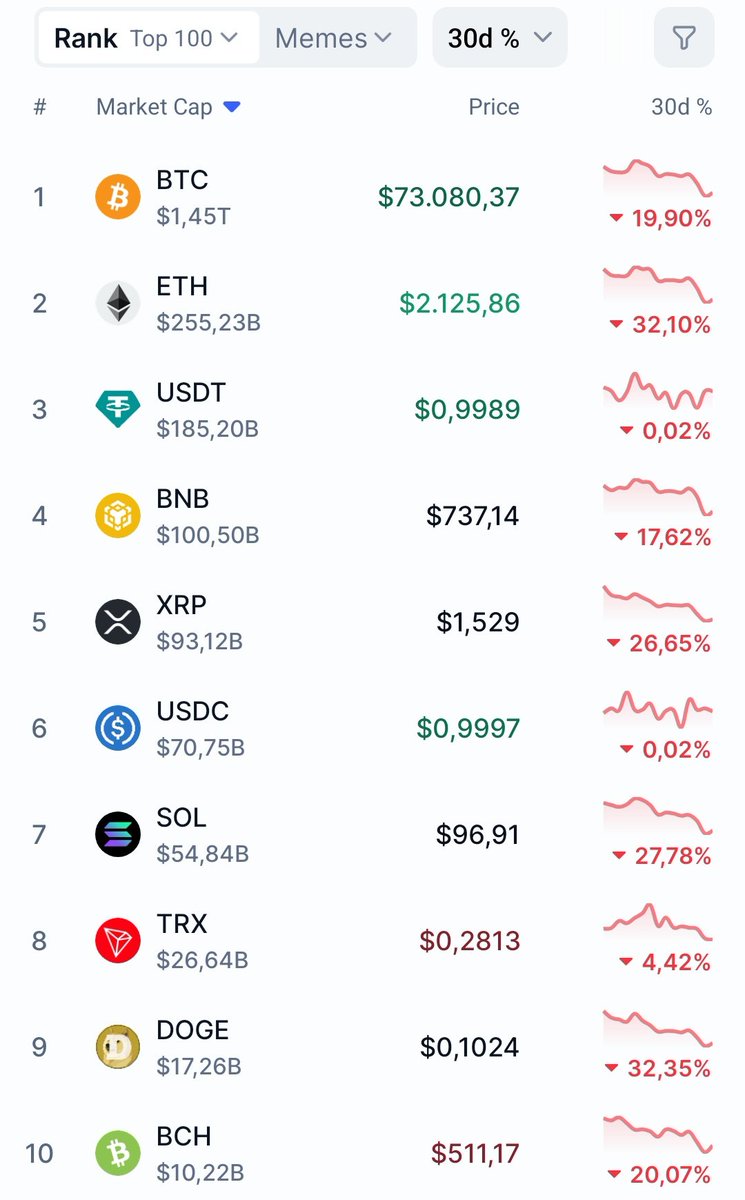Click the Dogecoin logo icon
This screenshot has width=745, height=1200.
click(x=118, y=1047)
